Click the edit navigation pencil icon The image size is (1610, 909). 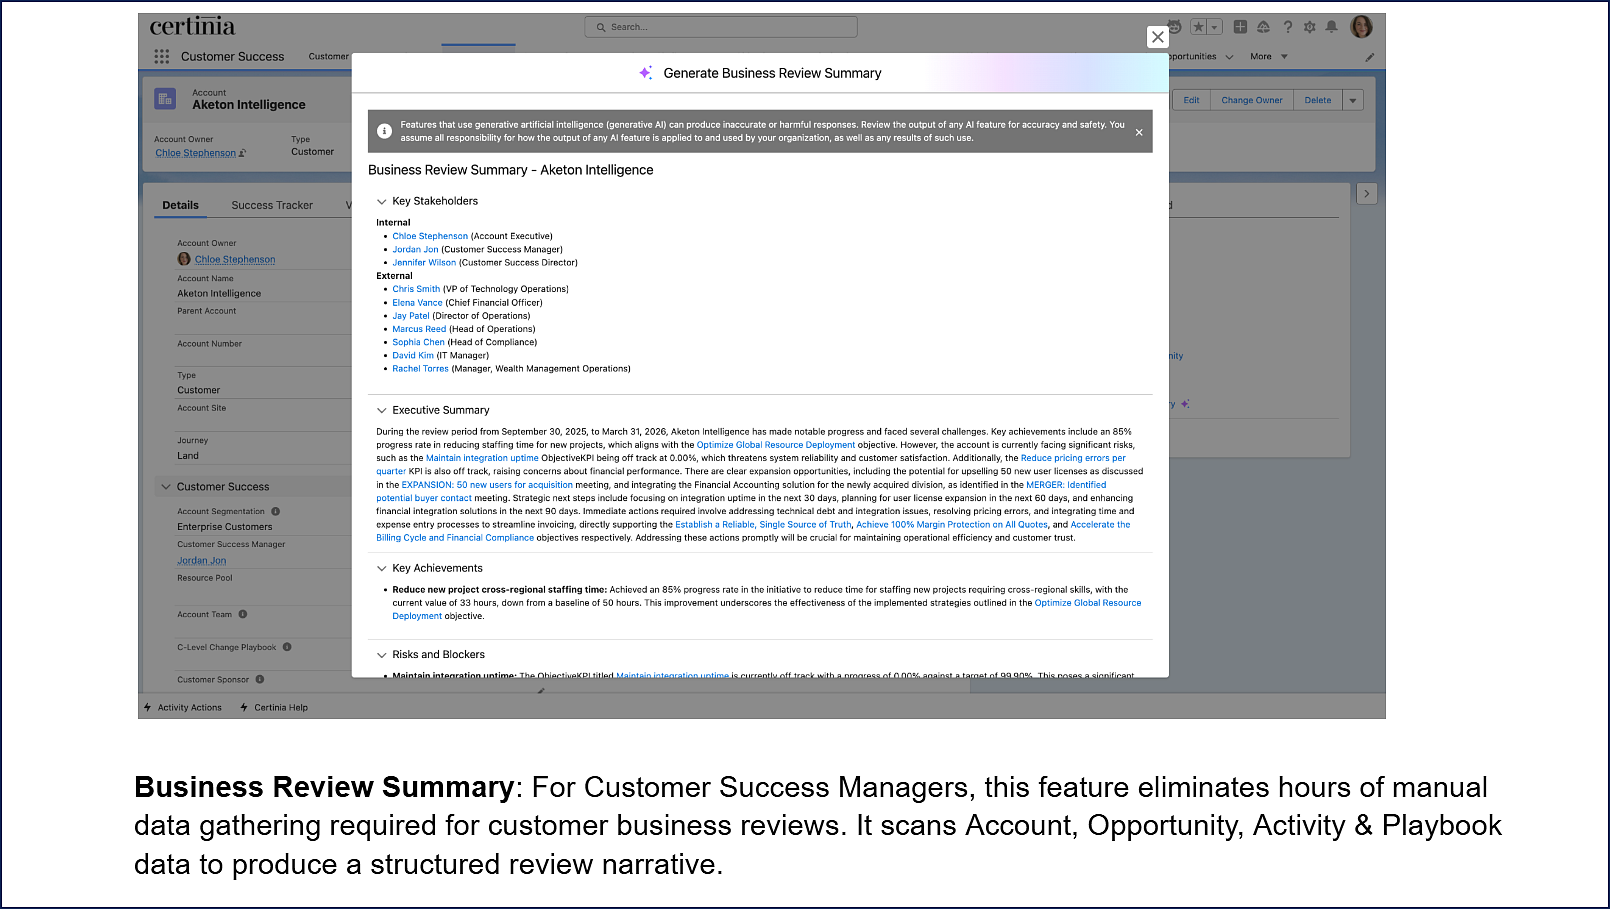point(1369,57)
